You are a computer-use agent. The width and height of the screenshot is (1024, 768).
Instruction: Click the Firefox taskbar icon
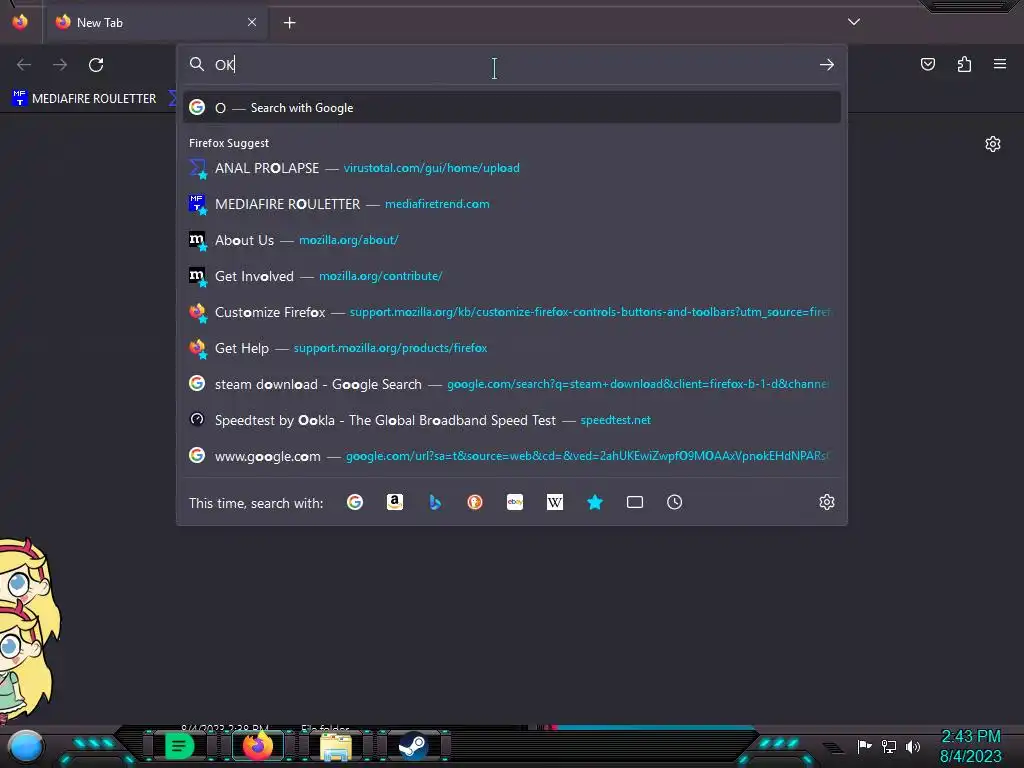258,746
